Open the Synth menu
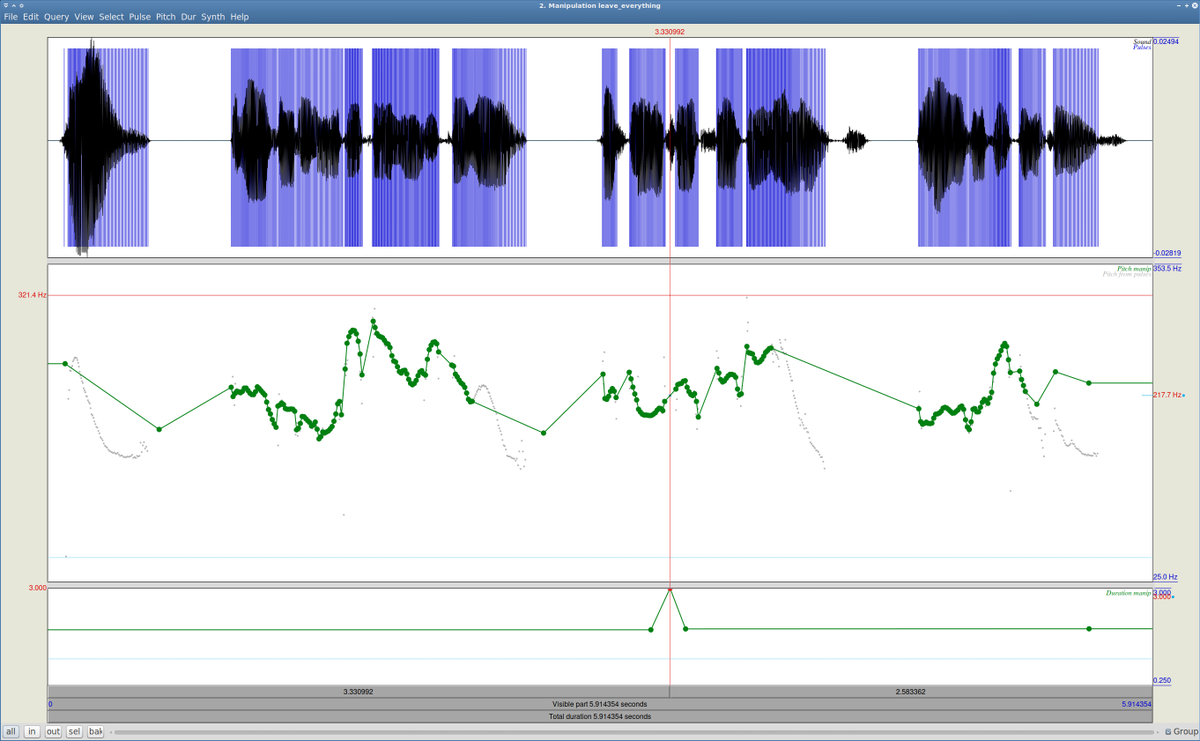Viewport: 1200px width, 741px height. [x=213, y=17]
